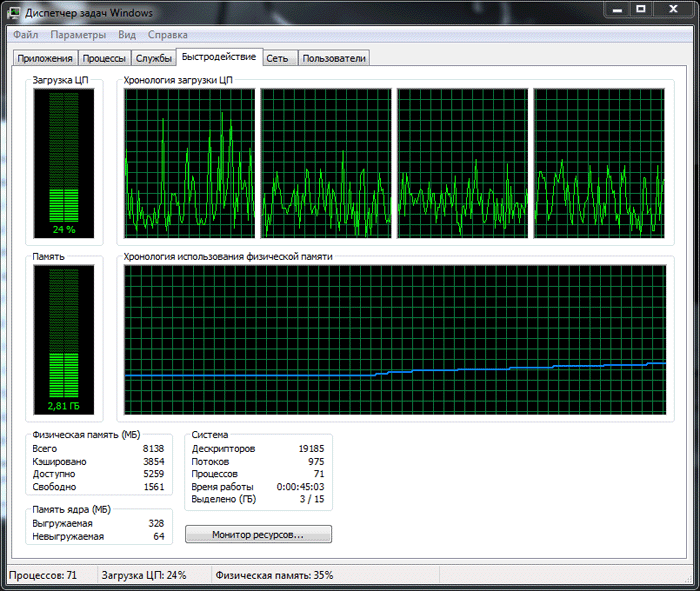This screenshot has height=591, width=700.
Task: Switch to the Пользователи tab
Action: 334,58
